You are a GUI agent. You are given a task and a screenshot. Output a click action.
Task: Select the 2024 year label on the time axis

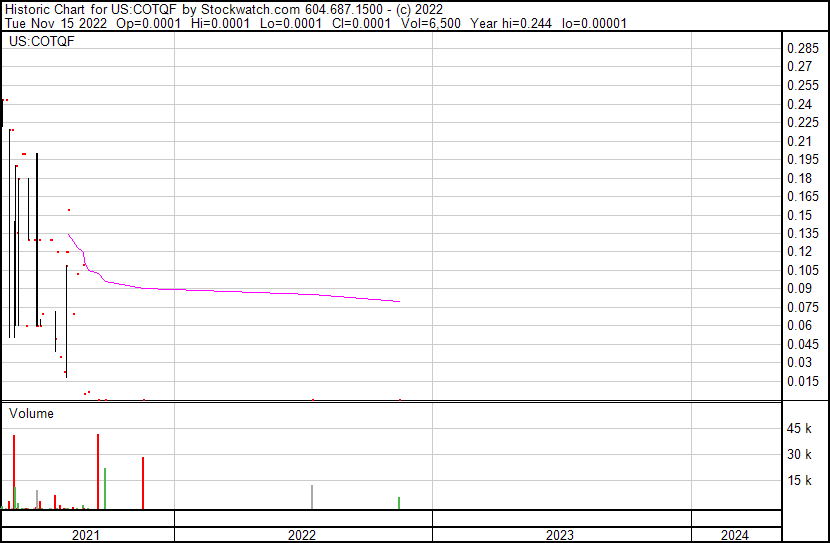733,535
